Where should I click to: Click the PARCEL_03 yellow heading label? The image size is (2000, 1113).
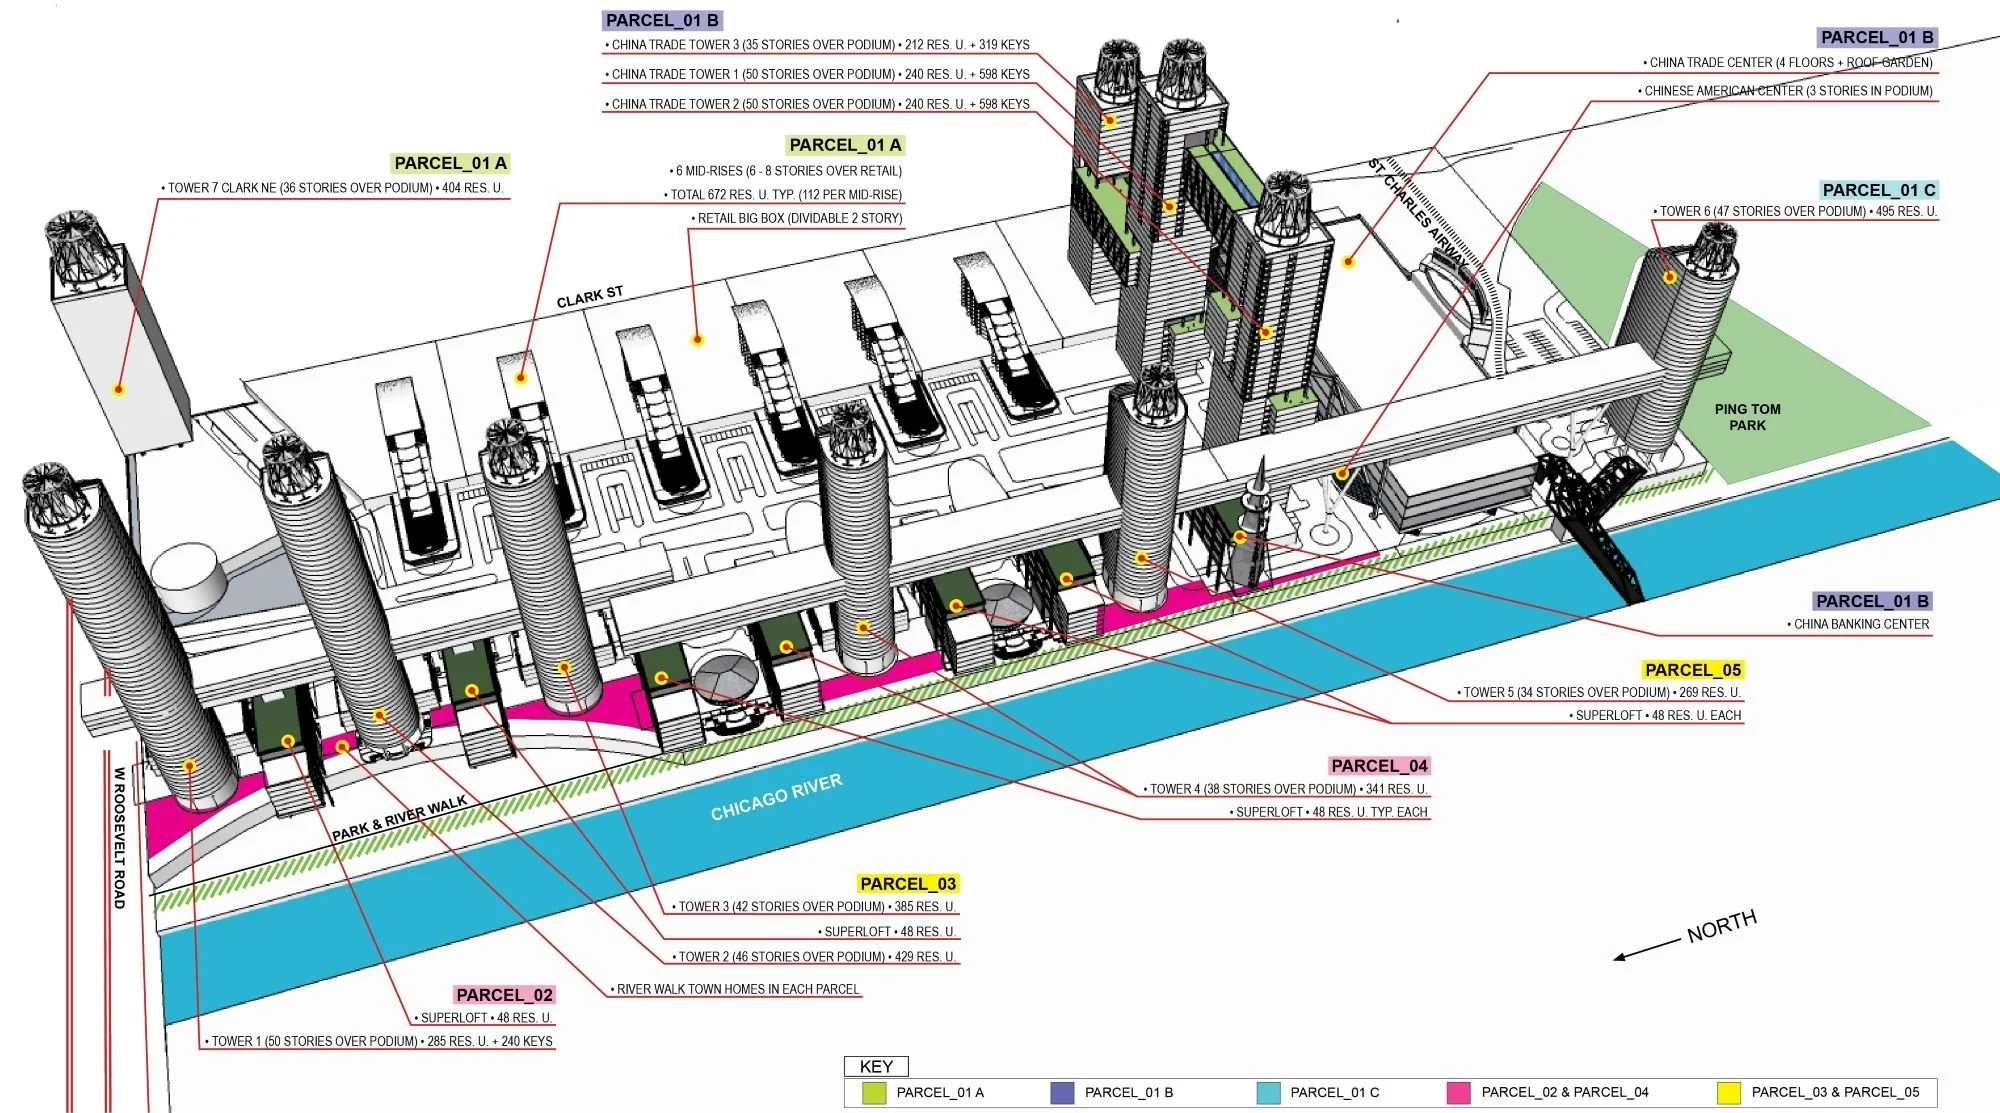908,883
